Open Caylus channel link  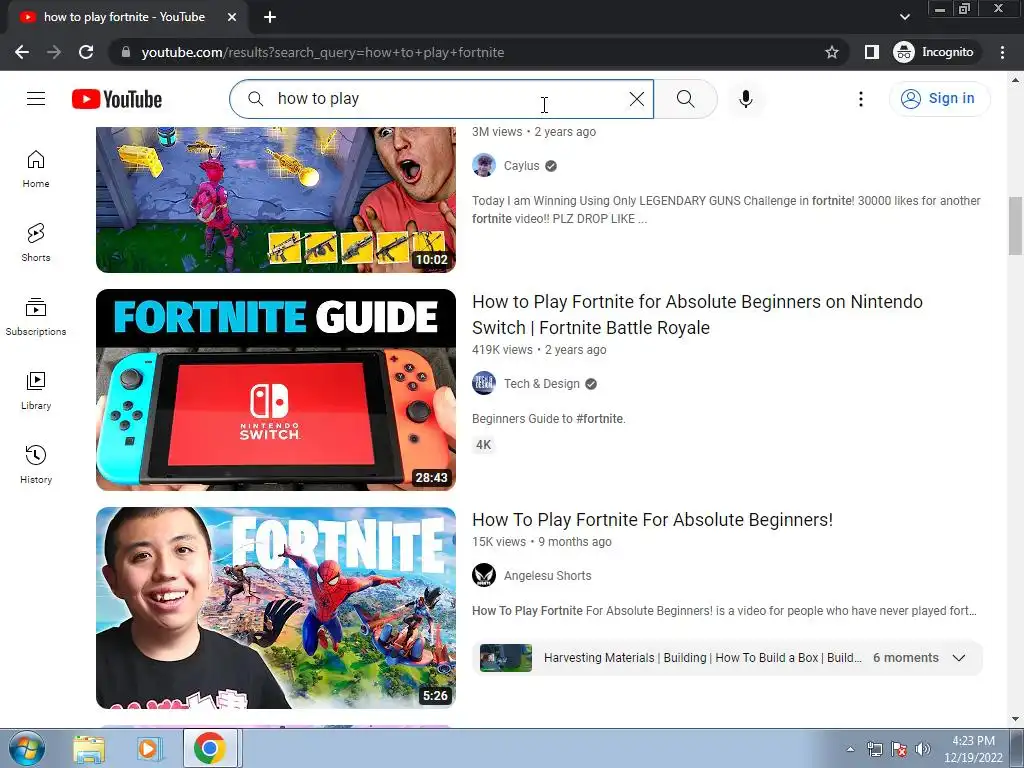521,166
